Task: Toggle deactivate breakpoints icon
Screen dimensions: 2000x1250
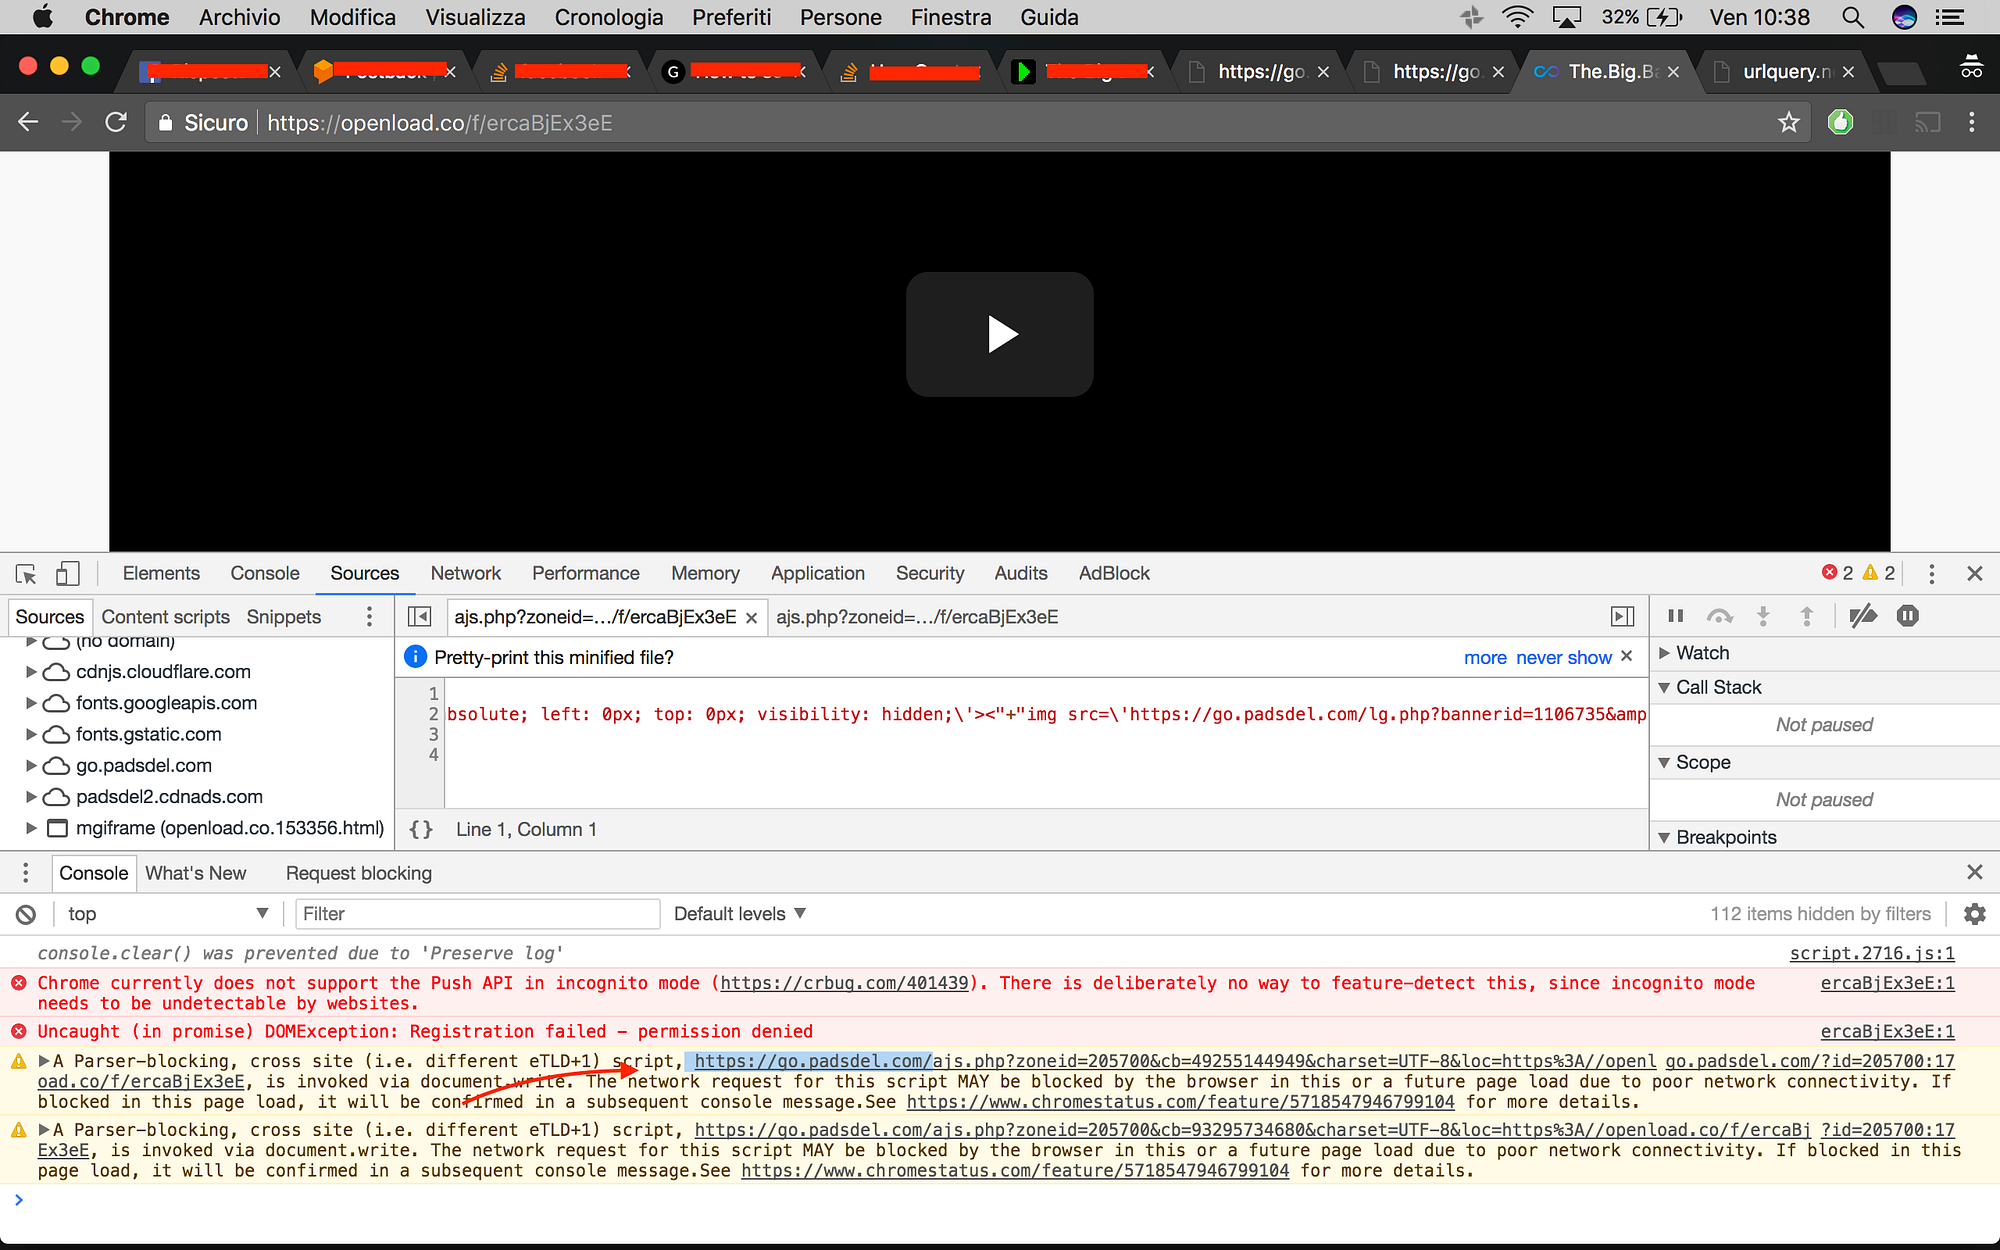Action: click(x=1862, y=616)
